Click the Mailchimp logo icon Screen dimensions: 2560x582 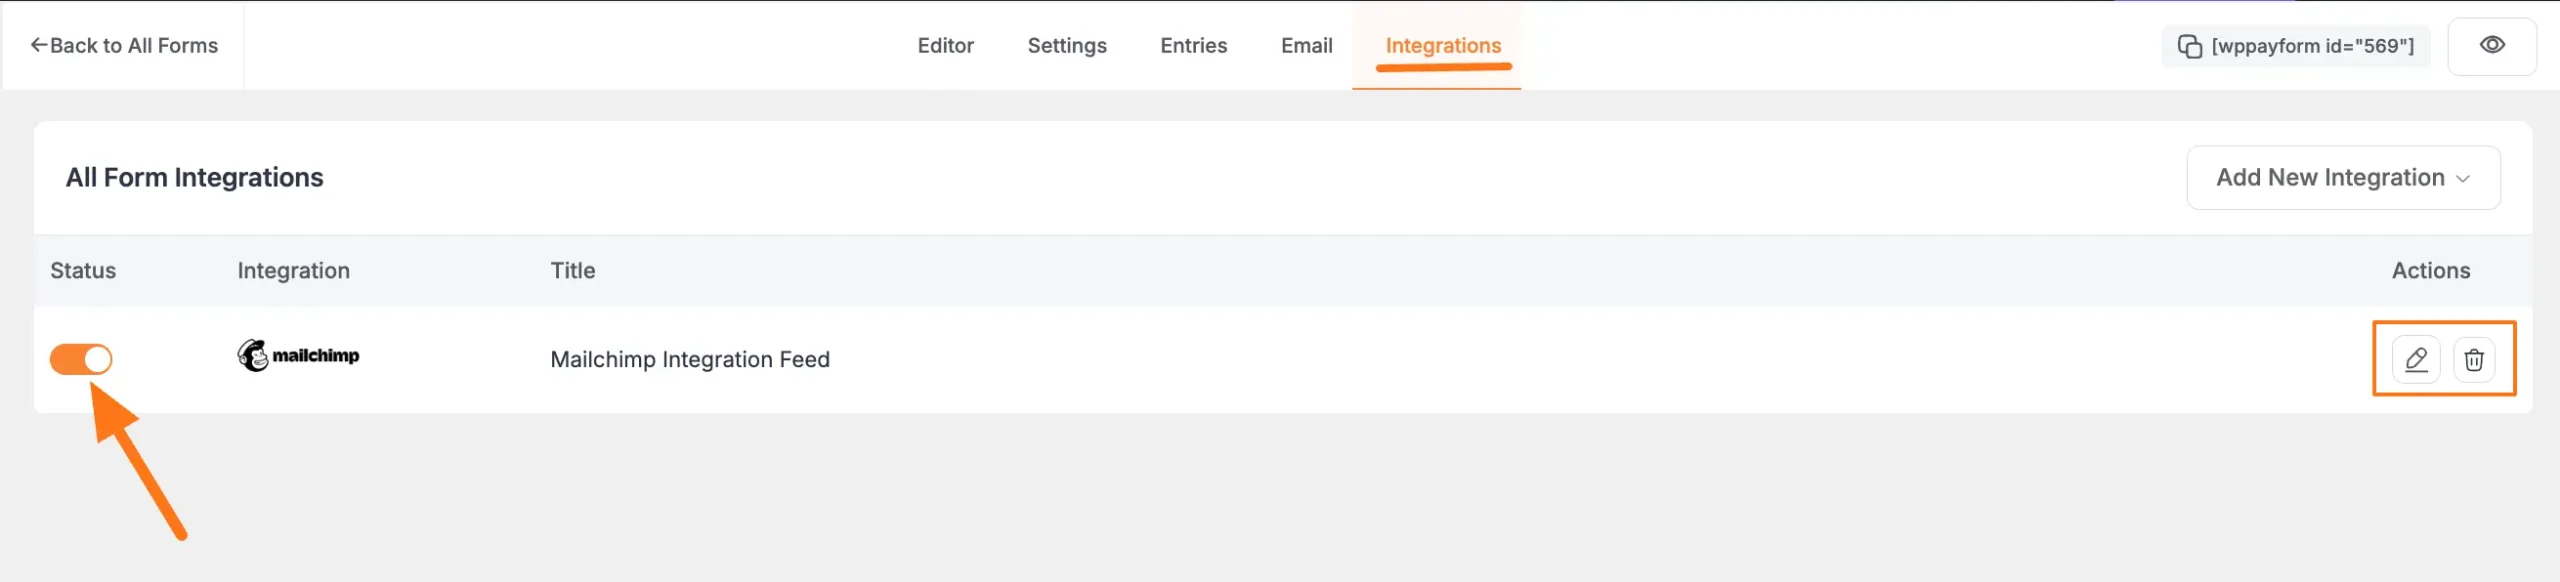[254, 355]
